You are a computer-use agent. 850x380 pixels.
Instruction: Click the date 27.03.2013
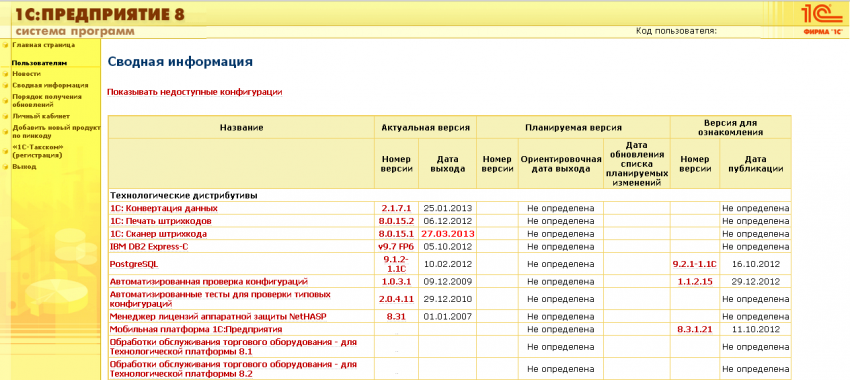(448, 234)
